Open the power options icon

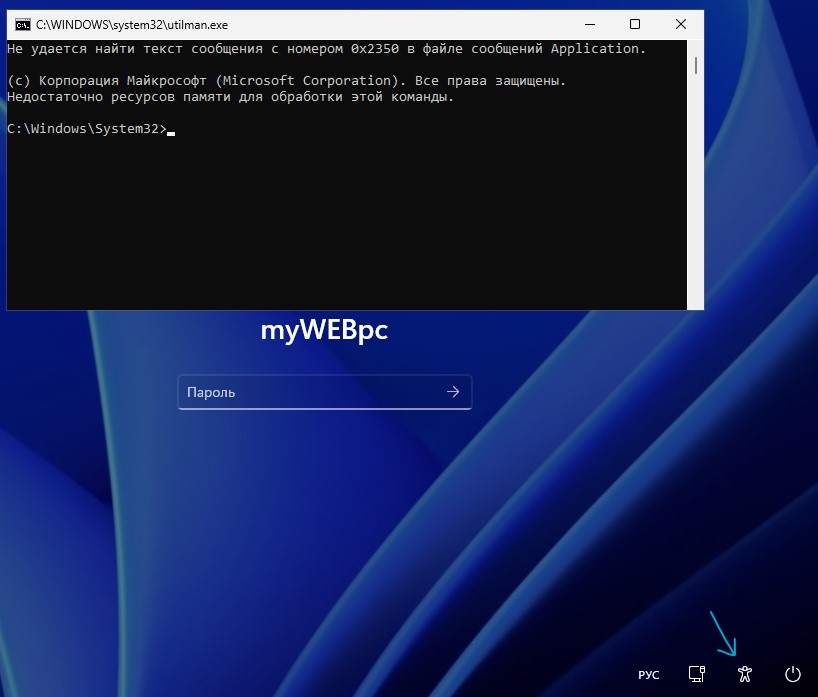(792, 674)
